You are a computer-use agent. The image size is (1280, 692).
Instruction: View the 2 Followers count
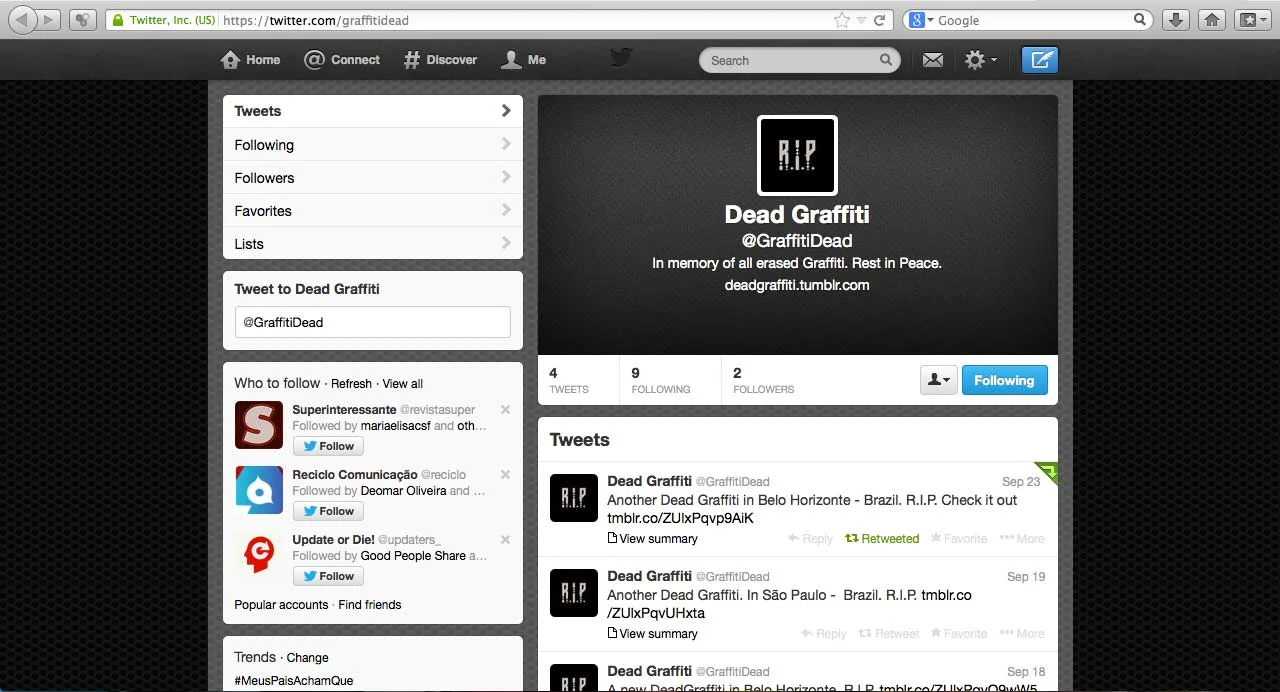[764, 380]
